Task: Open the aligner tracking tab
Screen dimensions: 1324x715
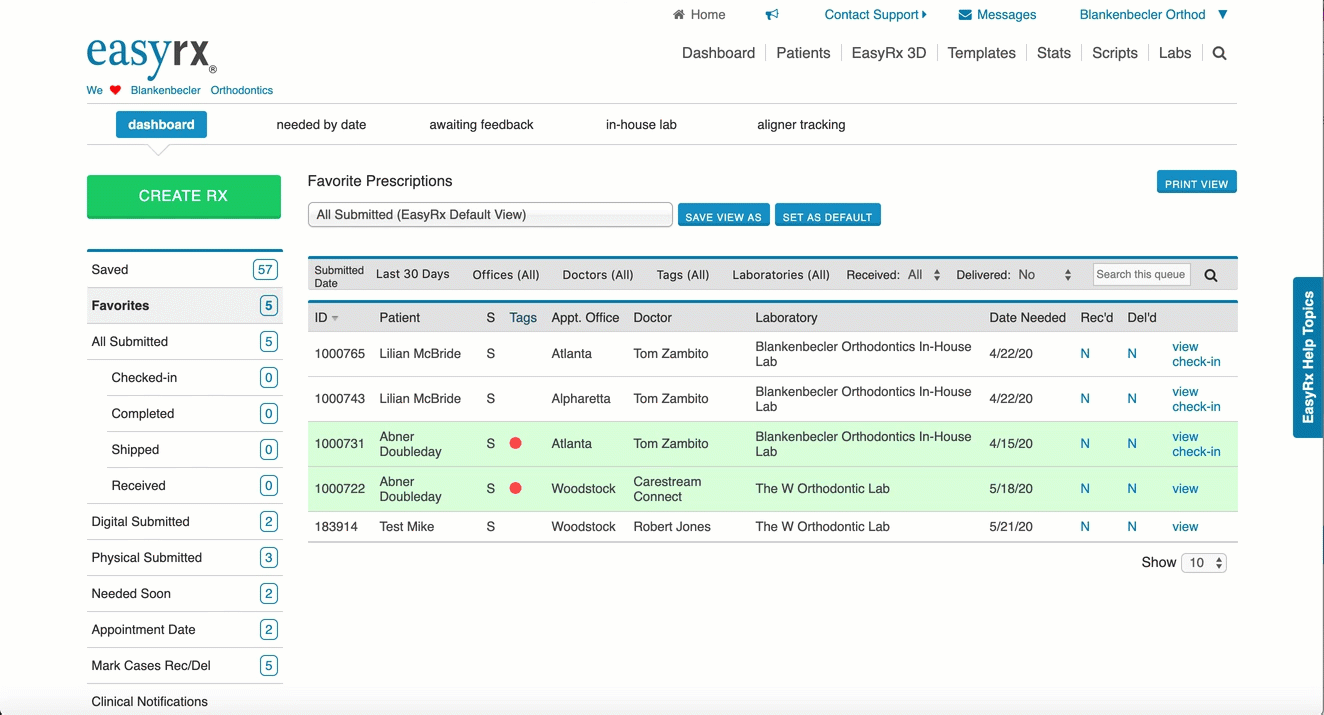Action: pos(801,125)
